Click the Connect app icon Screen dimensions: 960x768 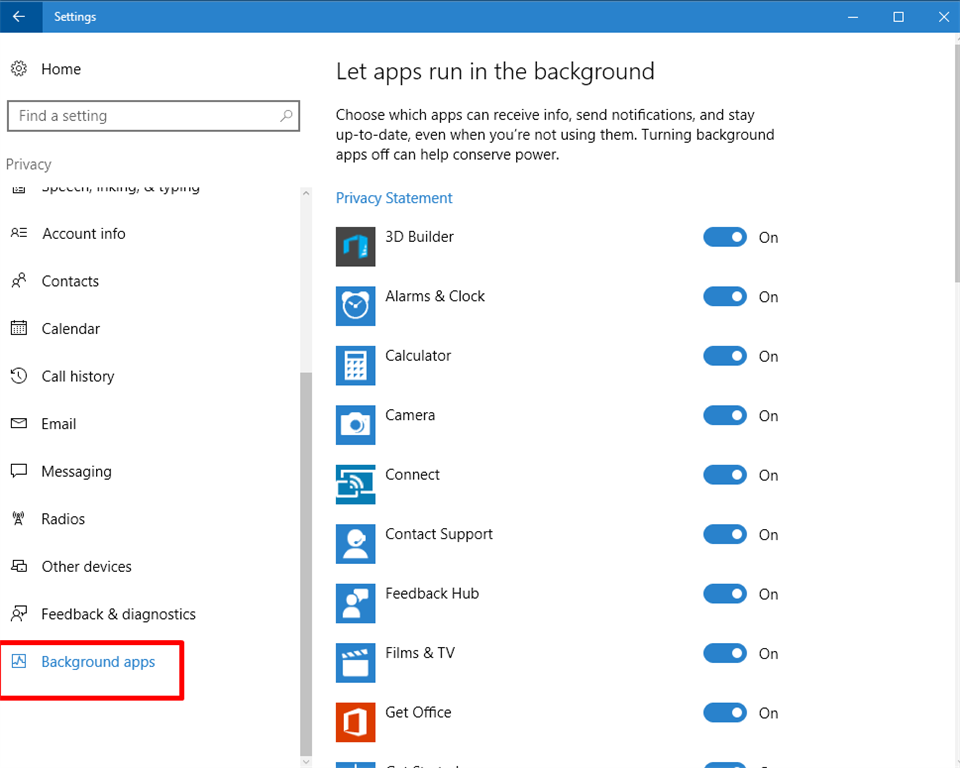tap(355, 485)
